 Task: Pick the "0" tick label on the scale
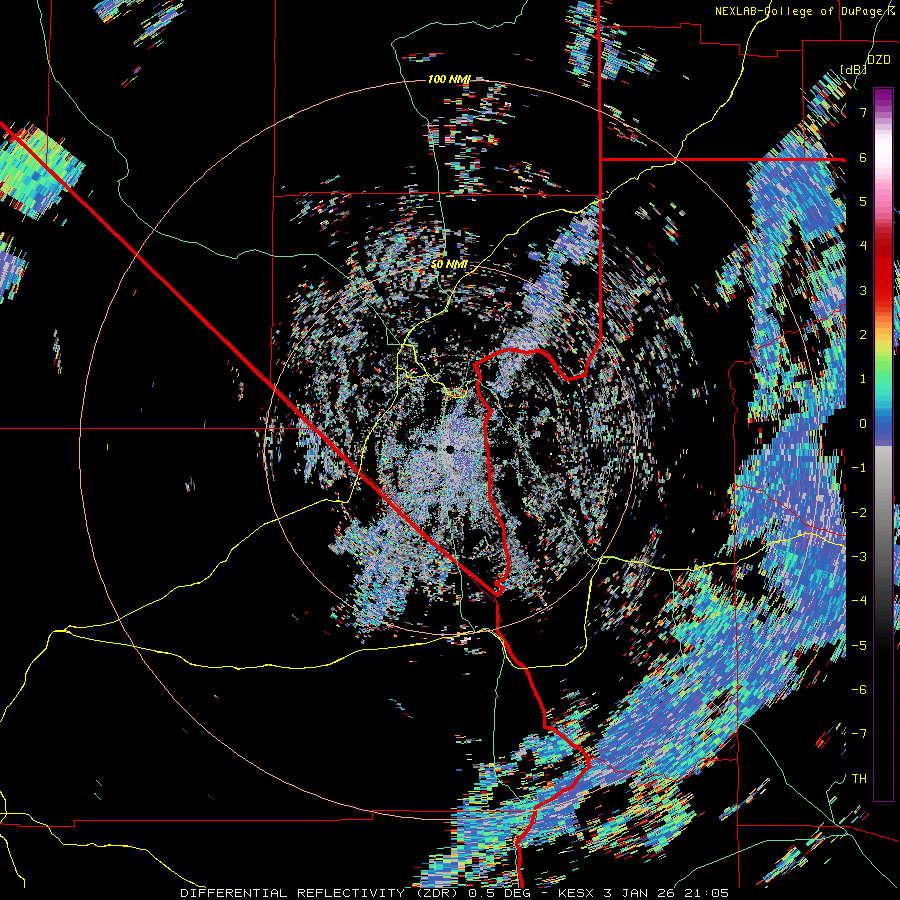click(863, 424)
